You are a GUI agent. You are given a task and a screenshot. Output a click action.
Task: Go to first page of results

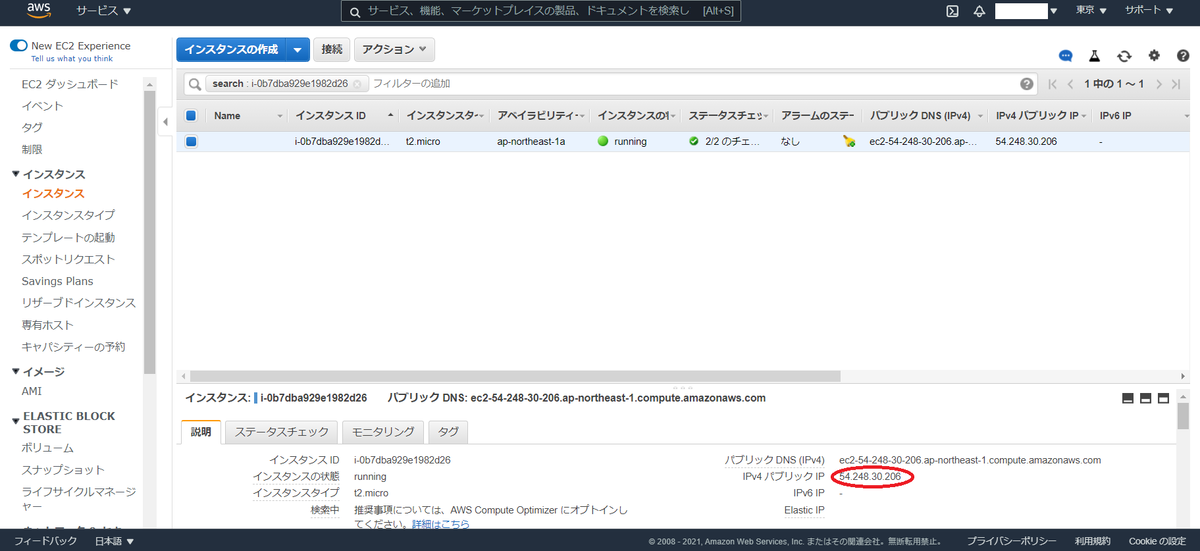point(1052,84)
